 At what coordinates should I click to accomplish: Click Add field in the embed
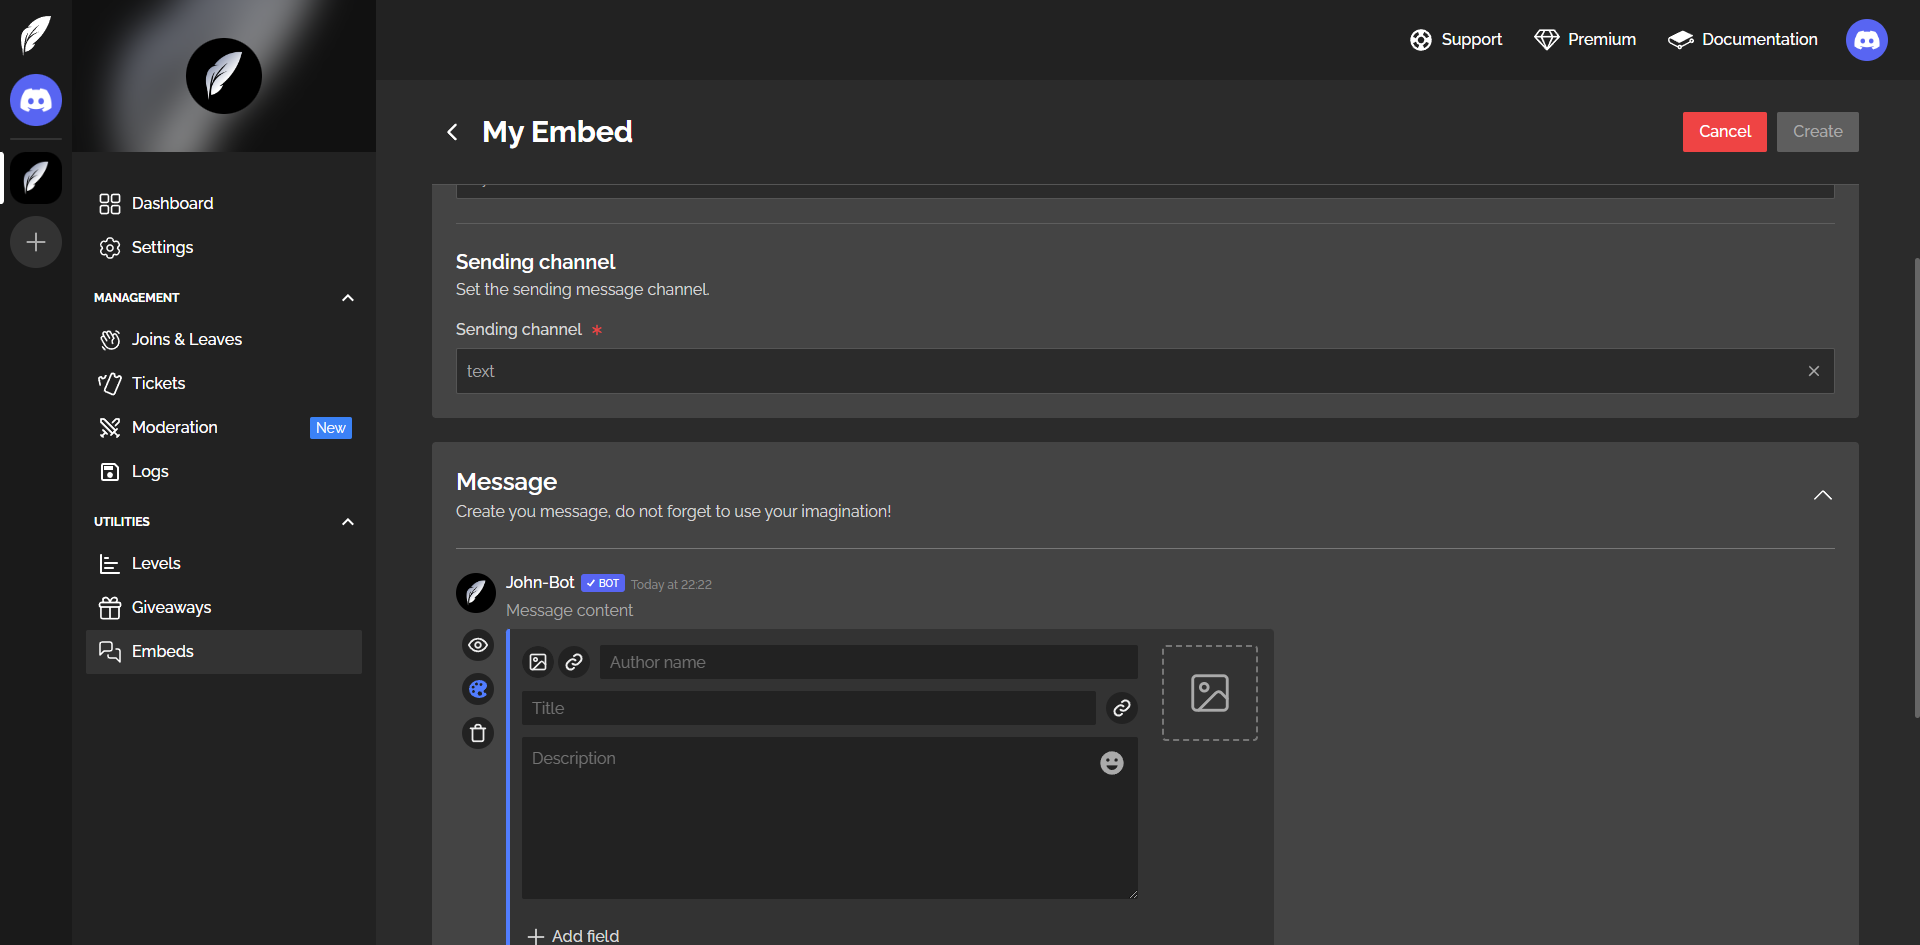tap(574, 935)
